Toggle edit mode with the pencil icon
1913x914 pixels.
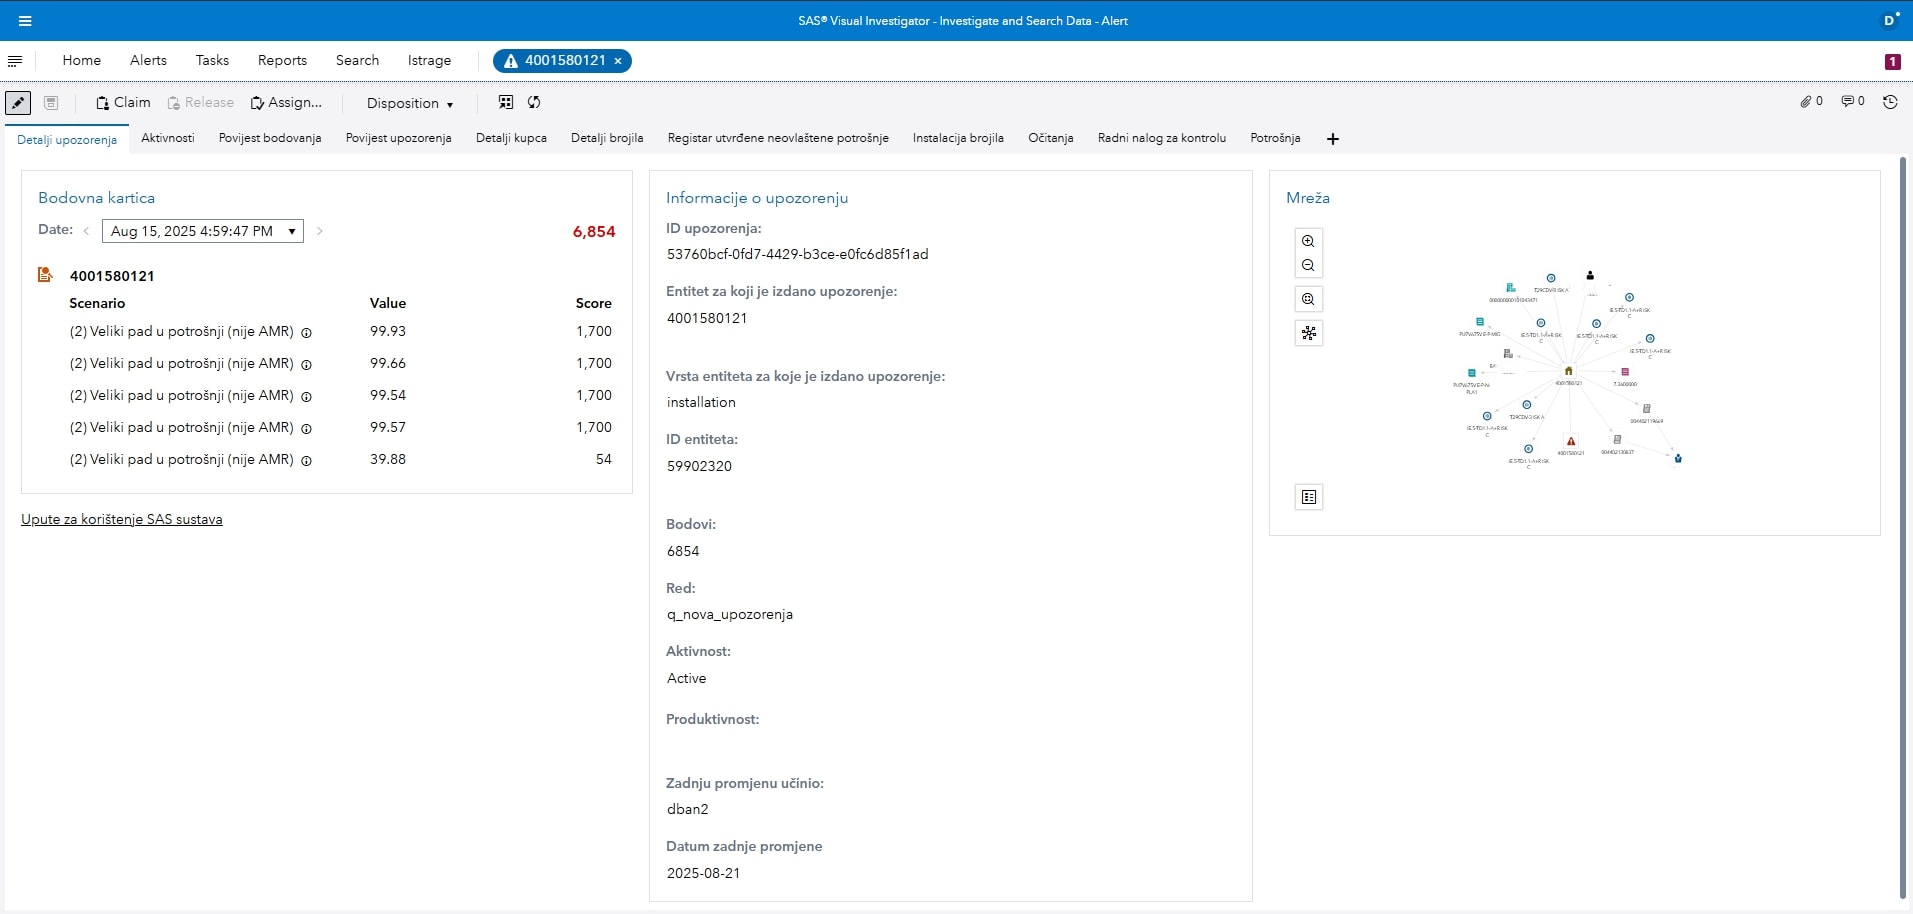tap(18, 102)
